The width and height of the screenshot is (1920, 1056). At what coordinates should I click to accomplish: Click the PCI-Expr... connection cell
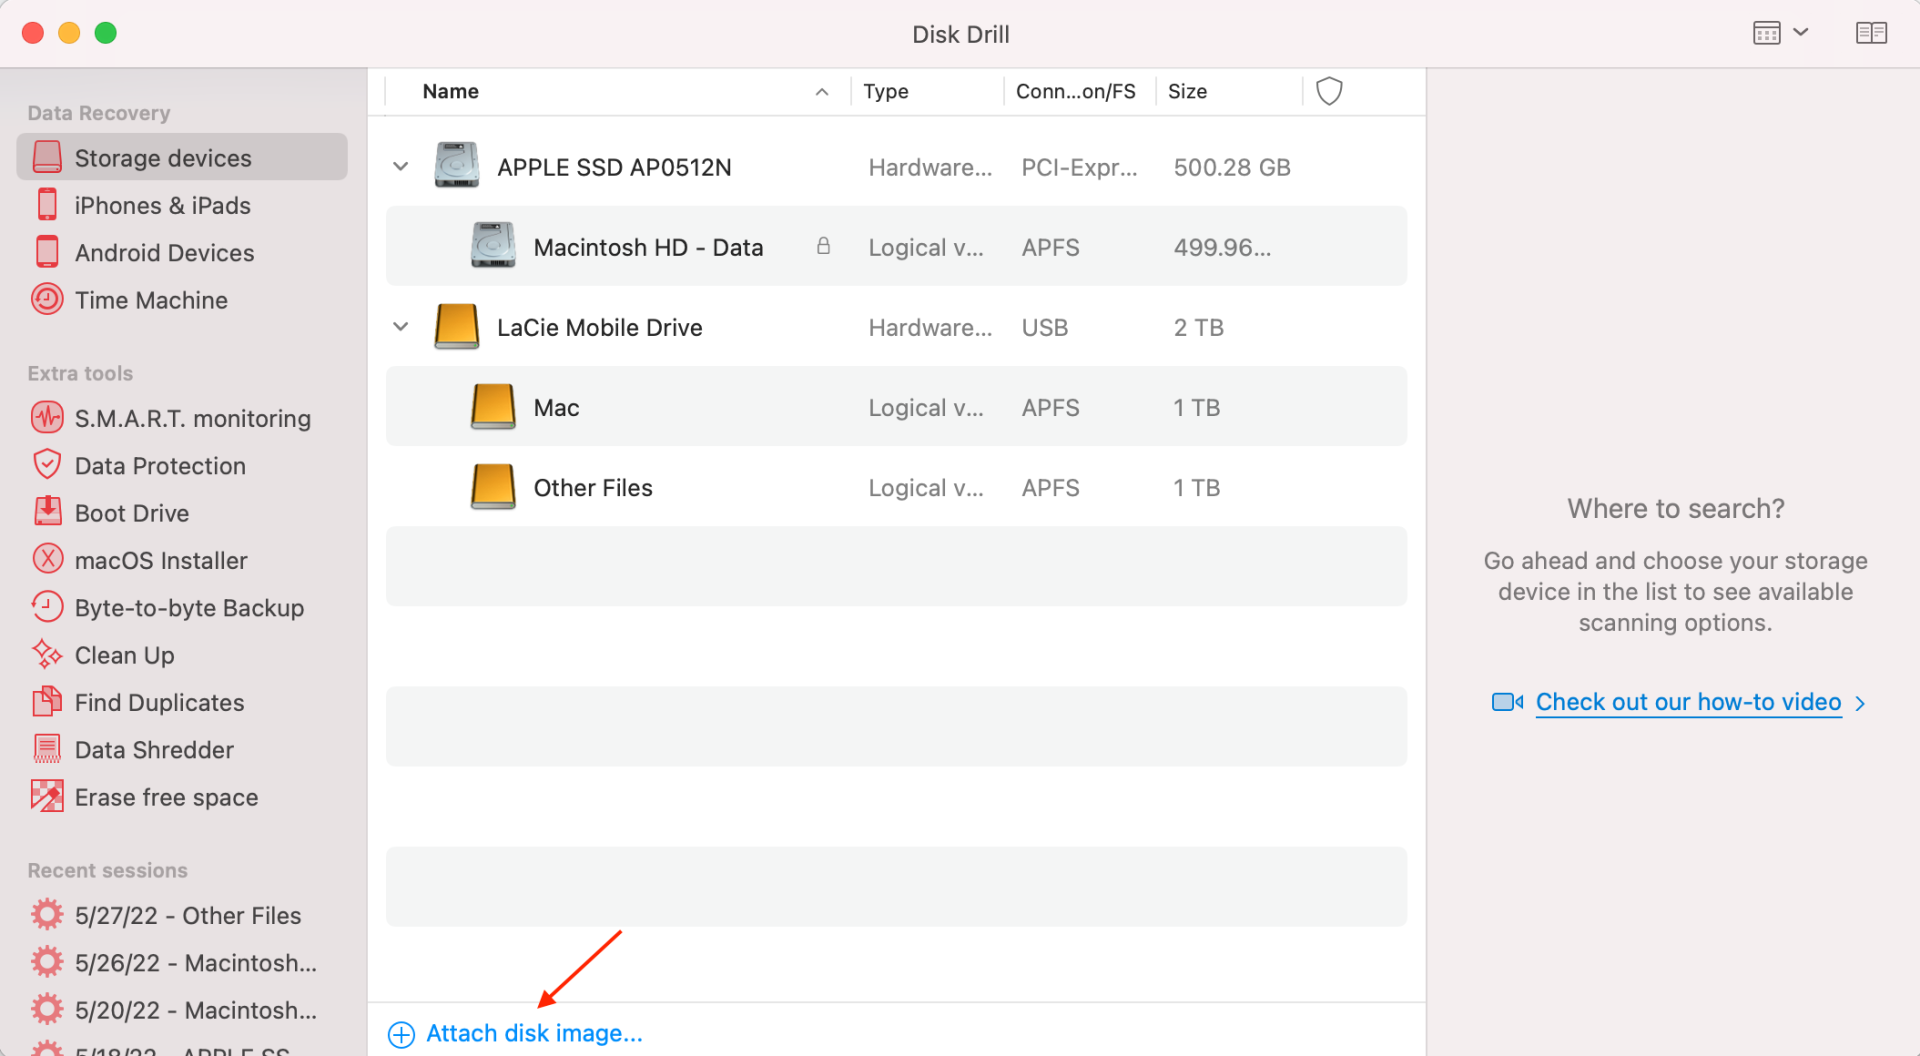1079,167
